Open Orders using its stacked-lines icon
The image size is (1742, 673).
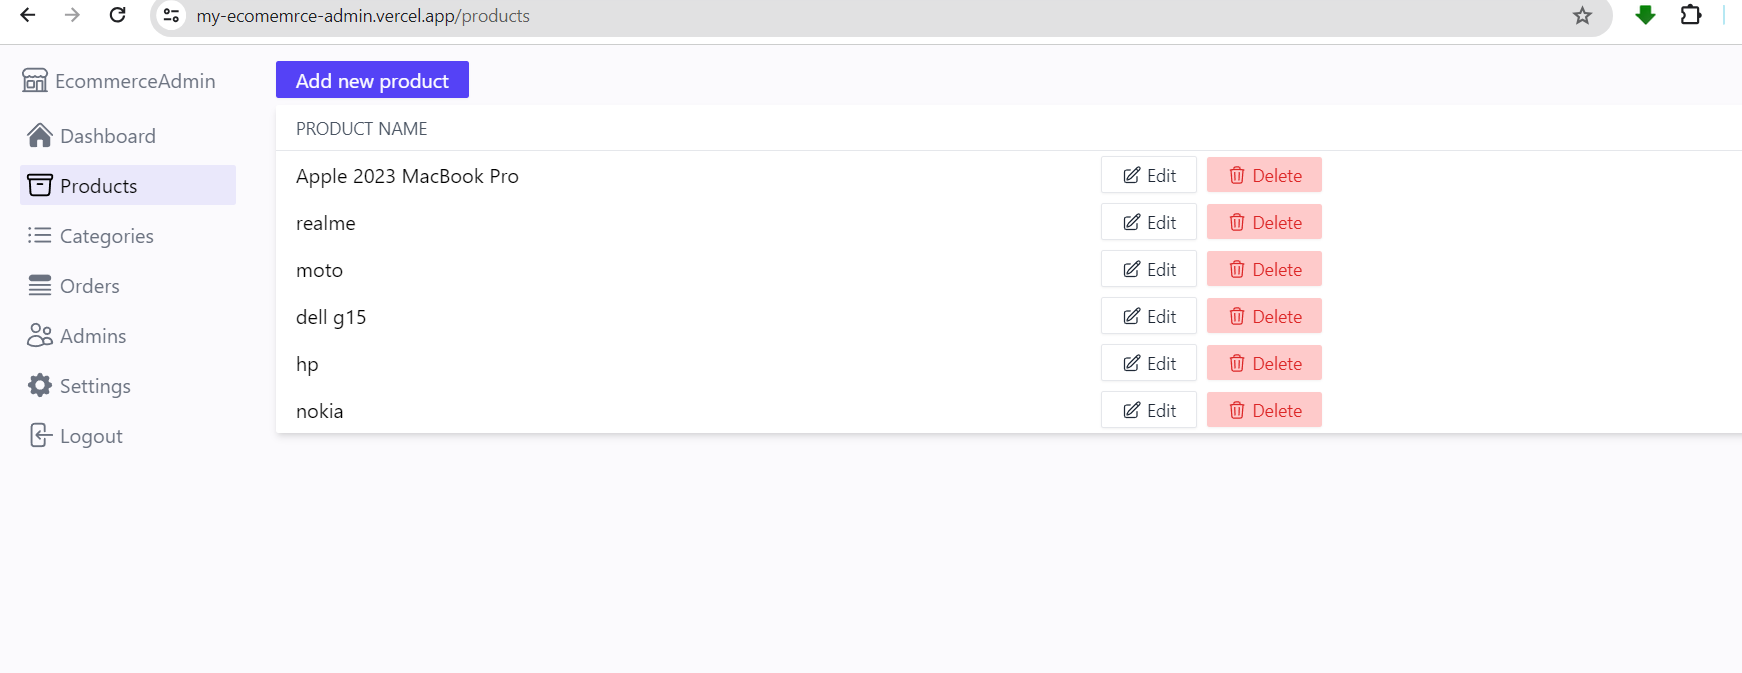[x=39, y=285]
